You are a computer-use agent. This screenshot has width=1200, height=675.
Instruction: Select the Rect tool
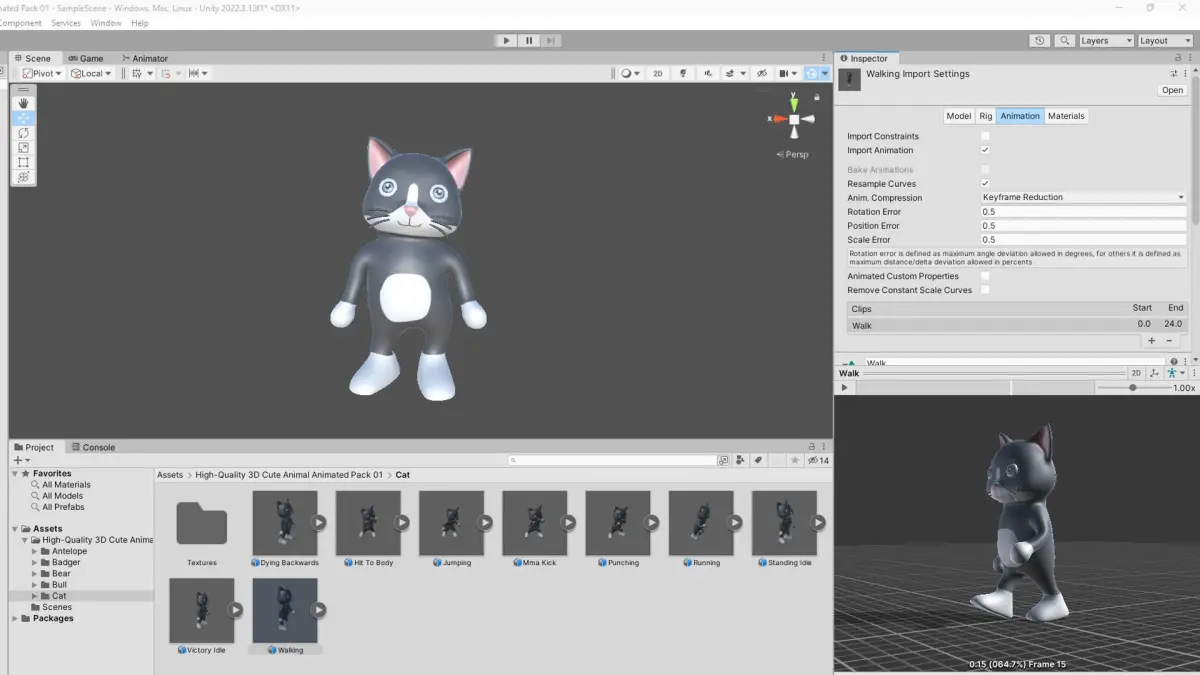click(x=24, y=162)
